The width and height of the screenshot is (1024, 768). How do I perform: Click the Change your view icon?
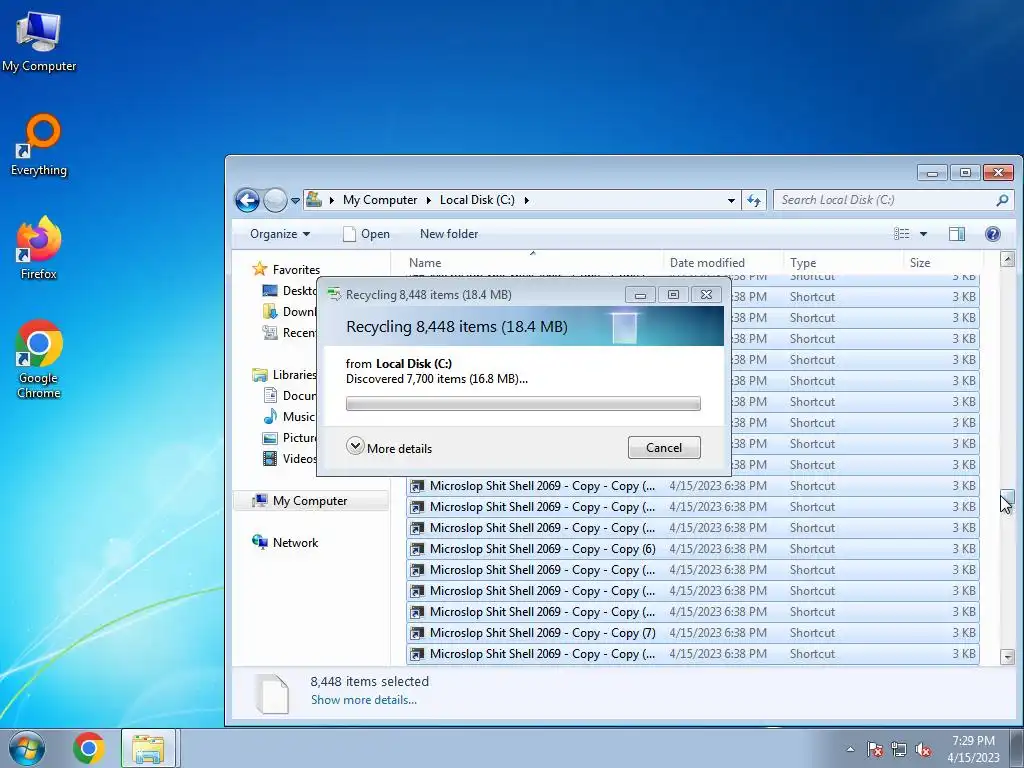[902, 234]
